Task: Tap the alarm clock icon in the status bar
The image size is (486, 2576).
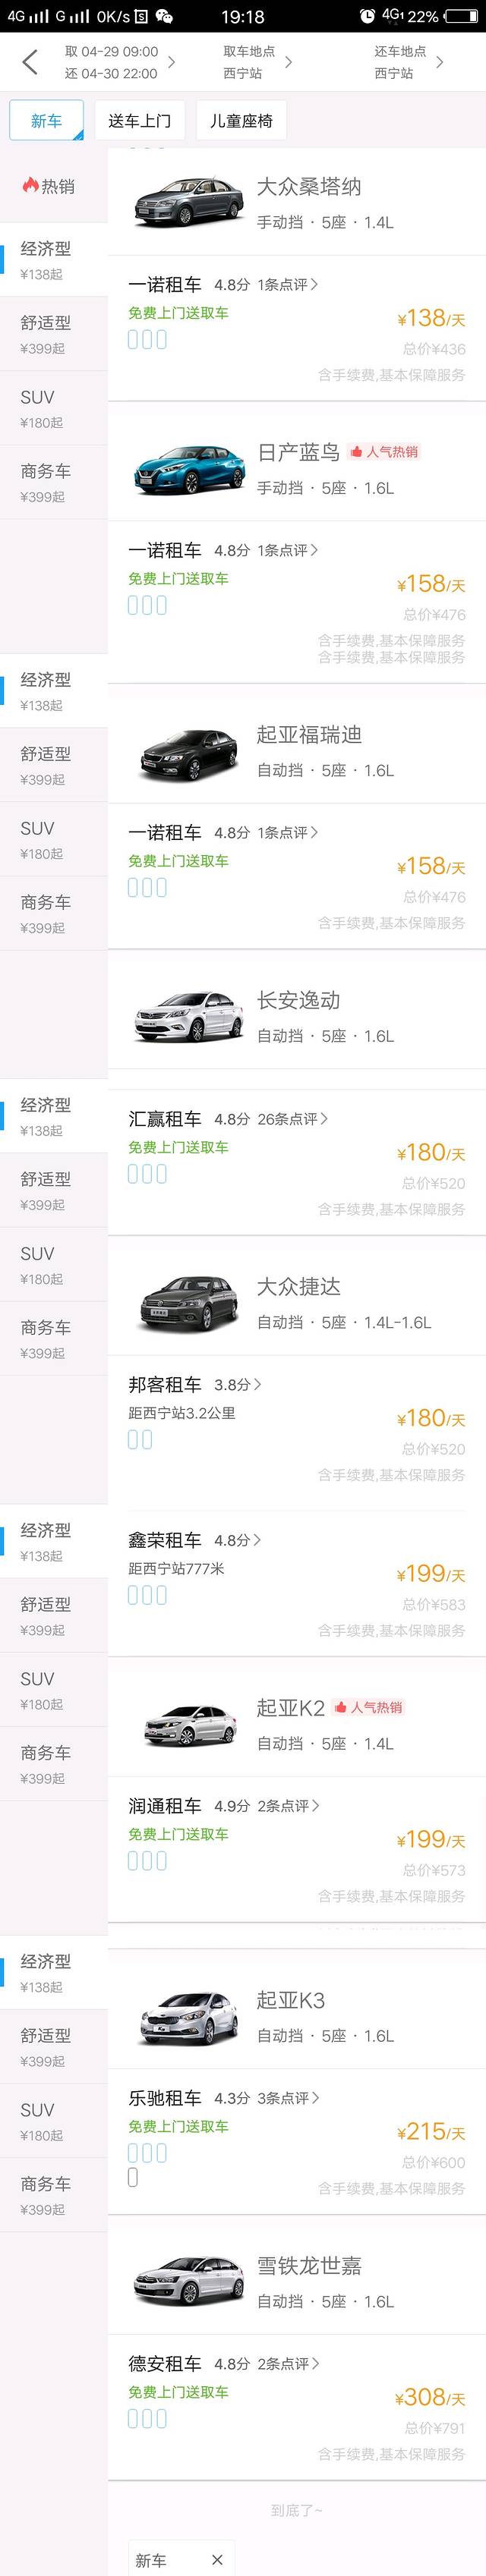Action: [367, 16]
